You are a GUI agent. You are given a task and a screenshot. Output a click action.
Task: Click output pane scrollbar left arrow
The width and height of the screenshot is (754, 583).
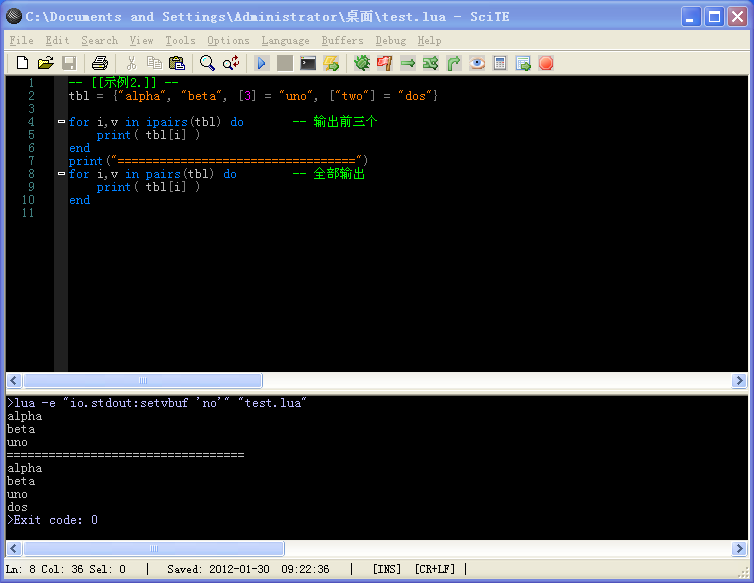coord(14,549)
